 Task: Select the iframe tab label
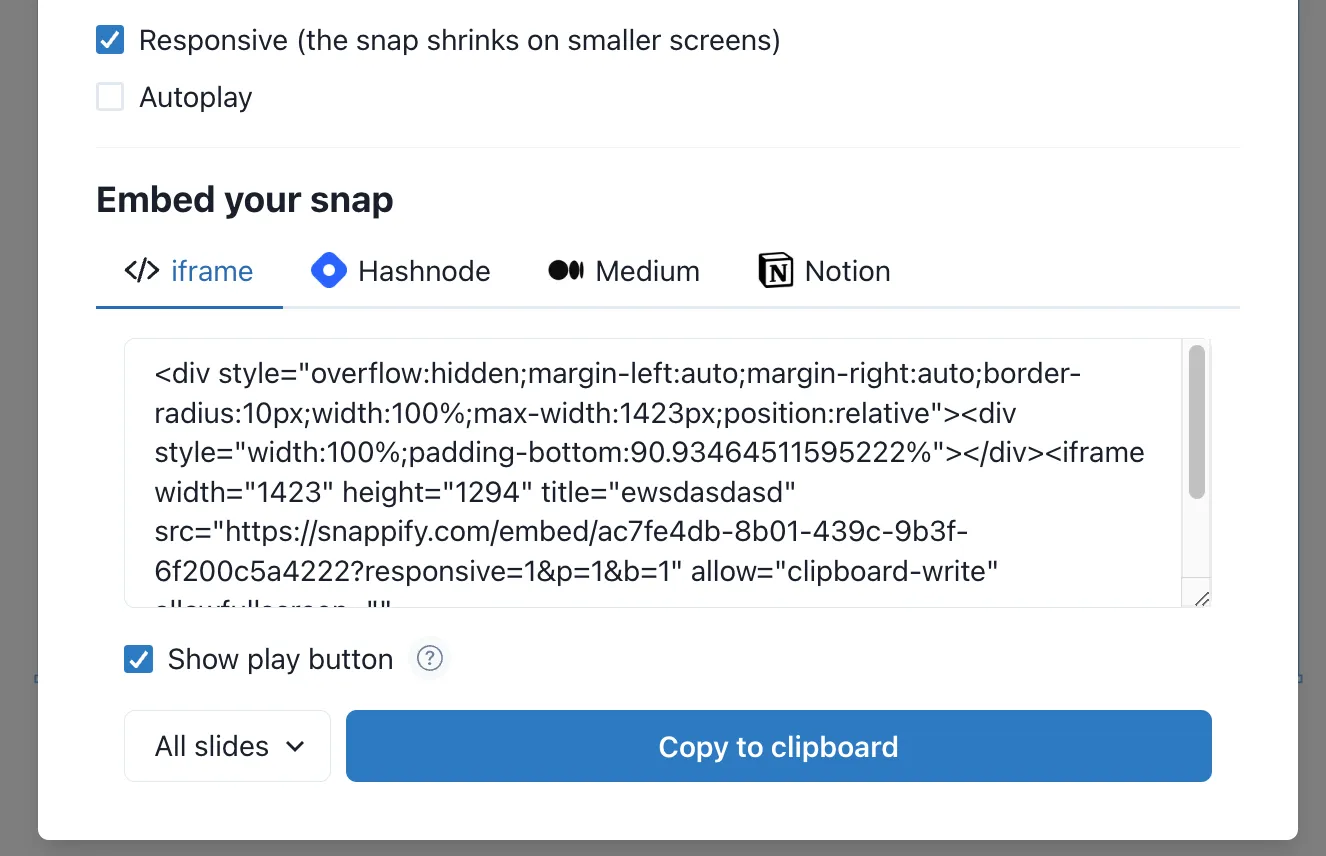212,271
